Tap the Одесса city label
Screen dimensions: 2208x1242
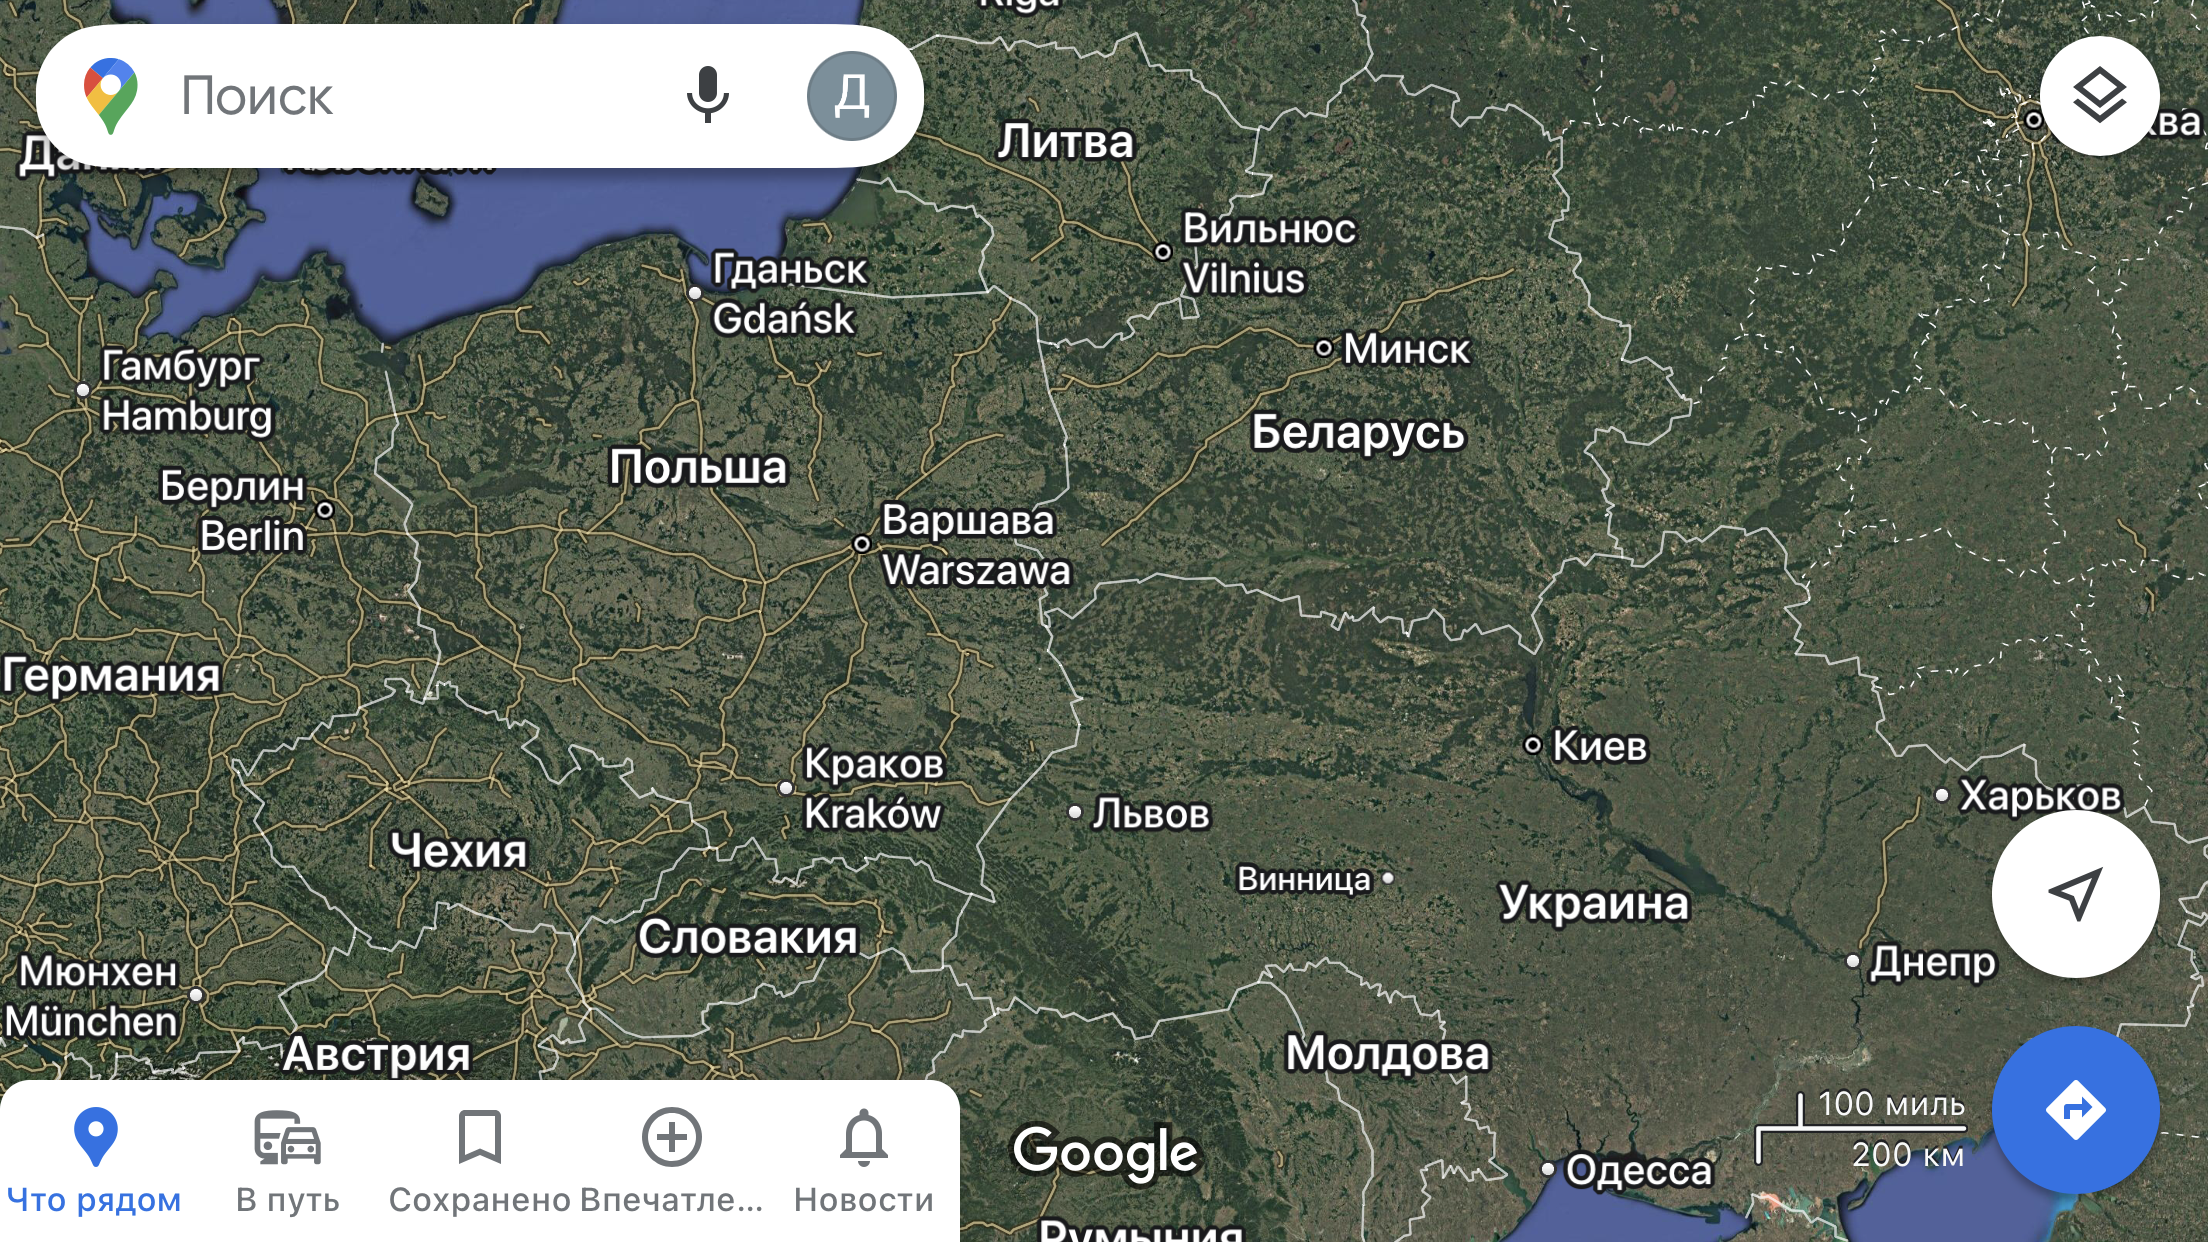(1638, 1170)
